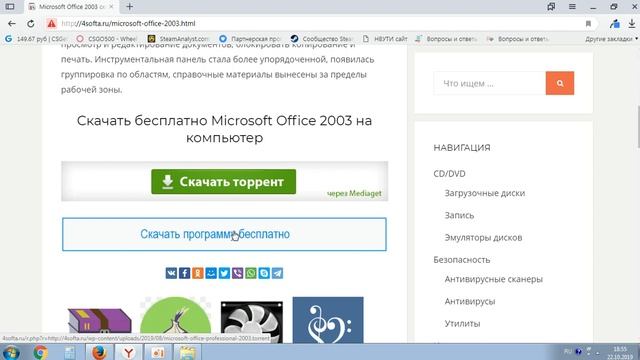The width and height of the screenshot is (640, 360).
Task: Expand the Другие закладки bookmarks dropdown
Action: point(611,39)
